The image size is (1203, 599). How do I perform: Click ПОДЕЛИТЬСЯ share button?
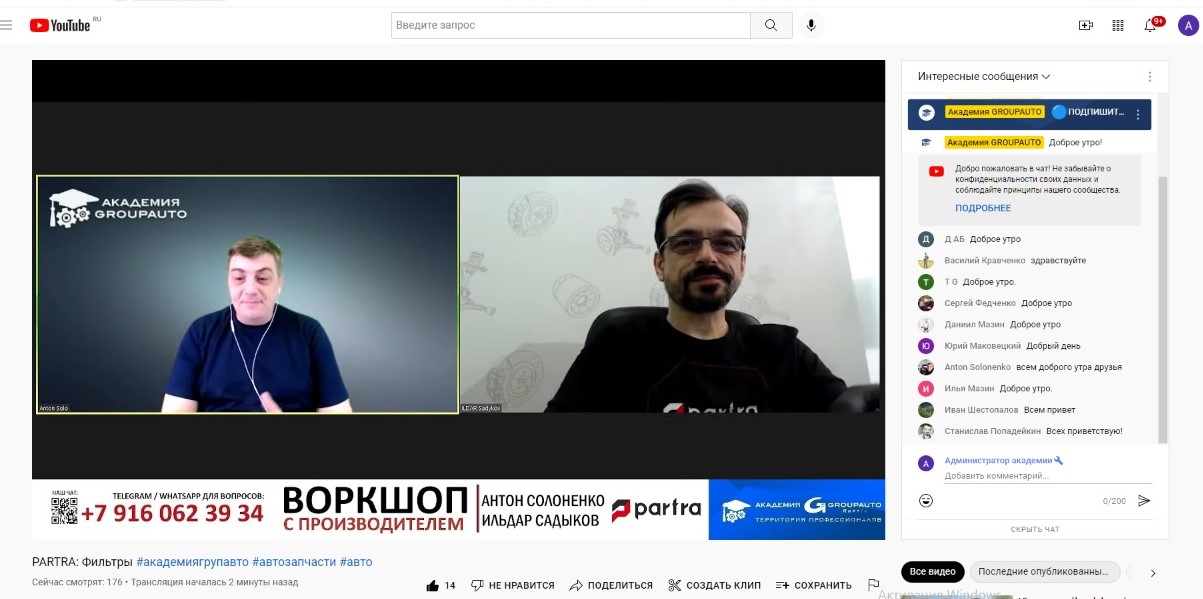point(611,585)
